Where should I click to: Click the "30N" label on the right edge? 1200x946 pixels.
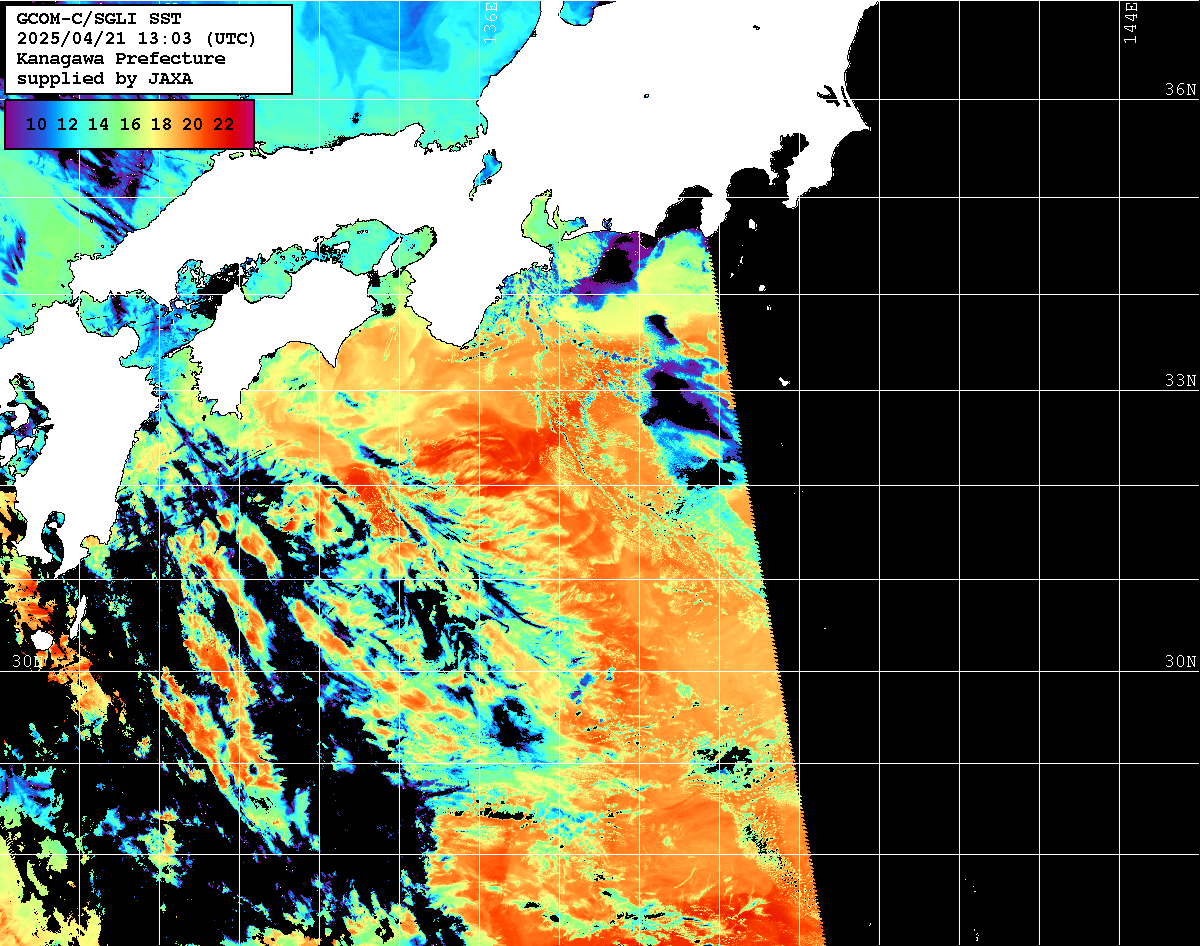click(1180, 662)
